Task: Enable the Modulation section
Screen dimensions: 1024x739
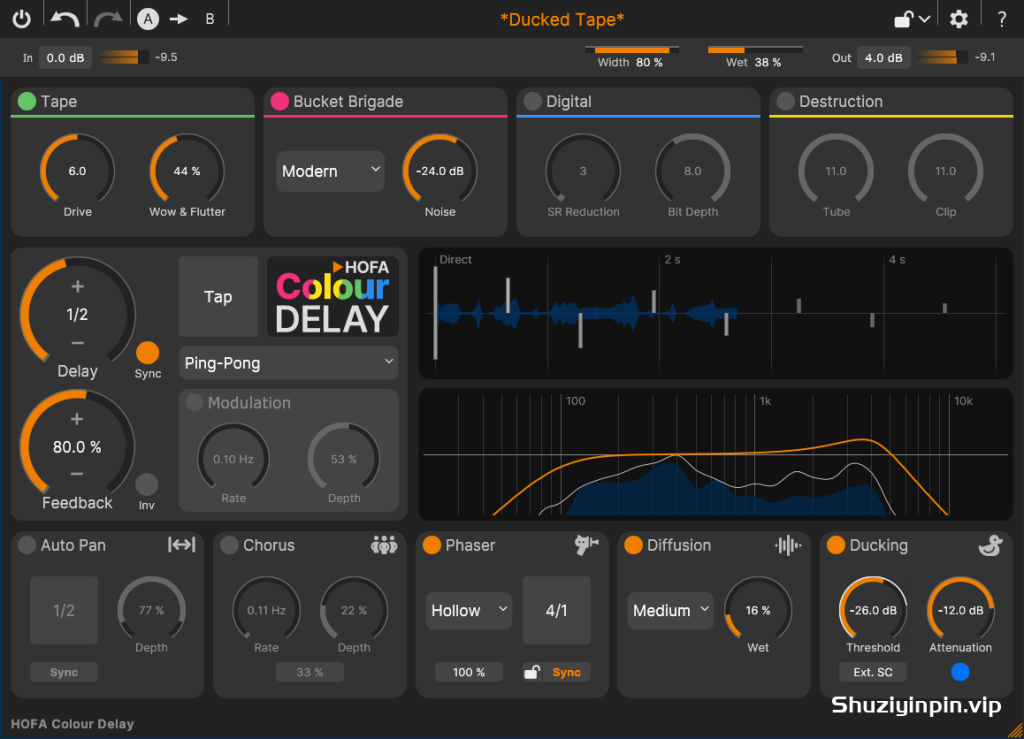Action: [194, 402]
